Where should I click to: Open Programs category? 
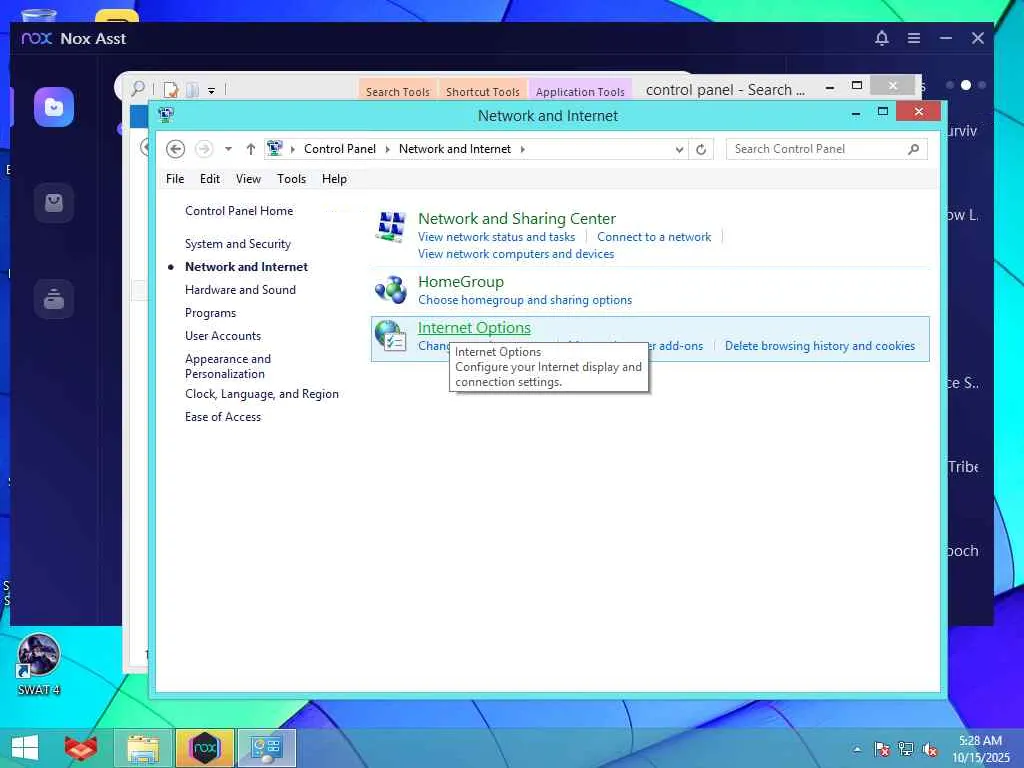coord(210,313)
